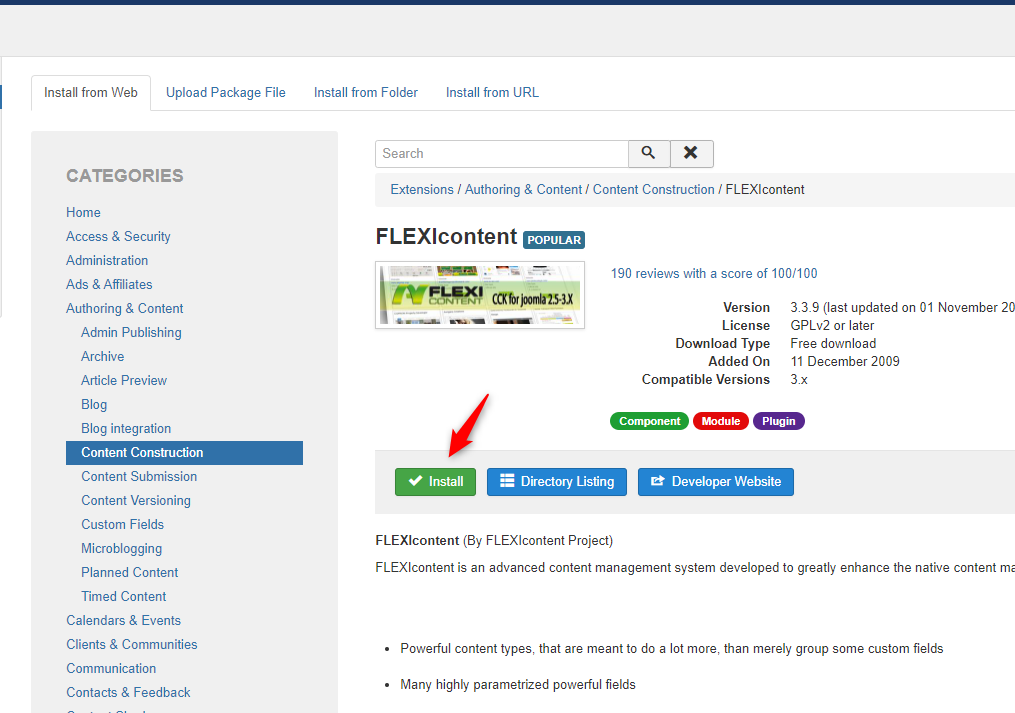
Task: Focus the Search text field
Action: click(x=502, y=153)
